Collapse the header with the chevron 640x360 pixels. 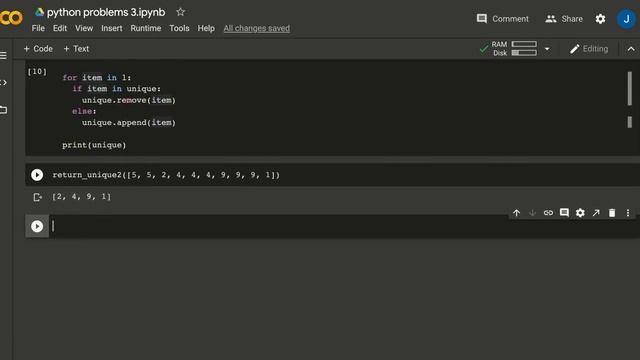[631, 49]
